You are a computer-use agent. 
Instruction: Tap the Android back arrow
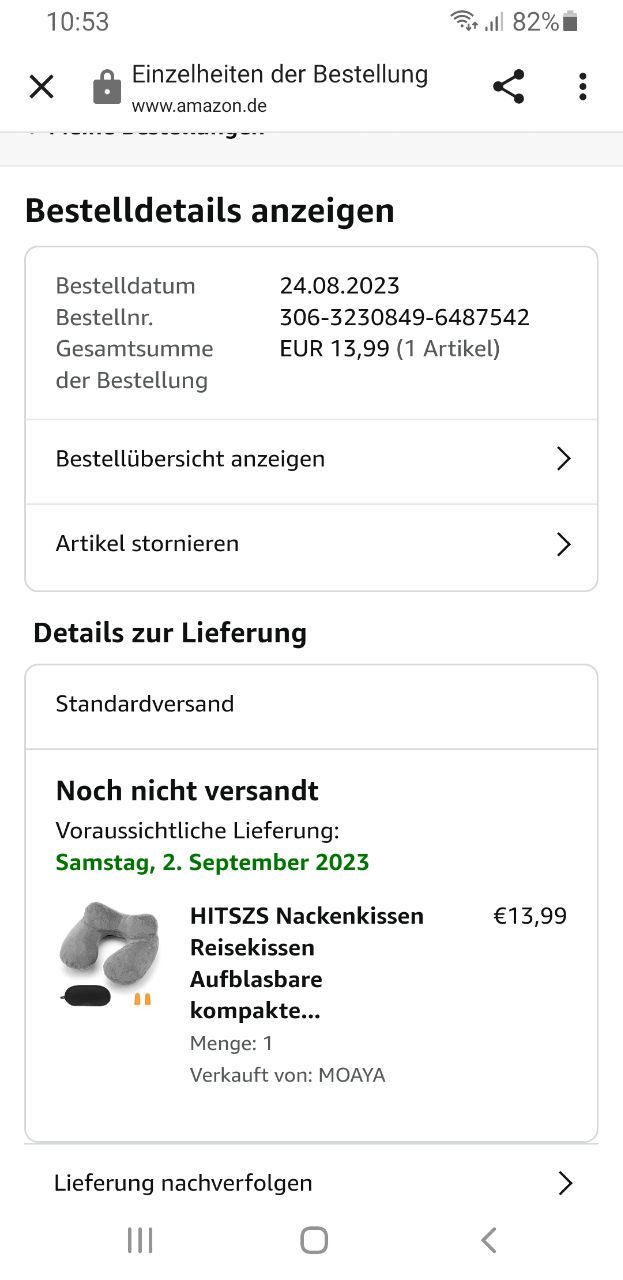tap(488, 1241)
